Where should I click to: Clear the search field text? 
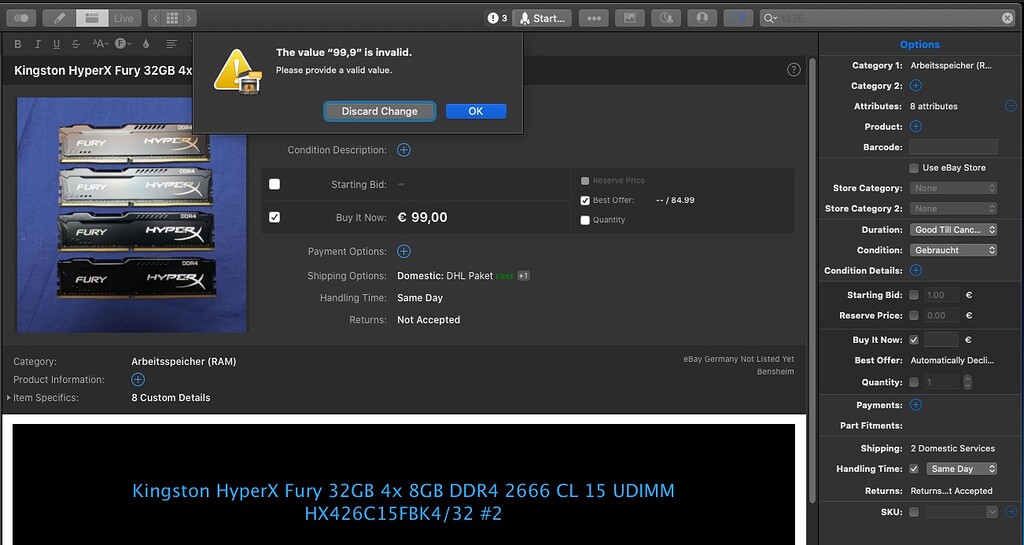pos(1008,18)
